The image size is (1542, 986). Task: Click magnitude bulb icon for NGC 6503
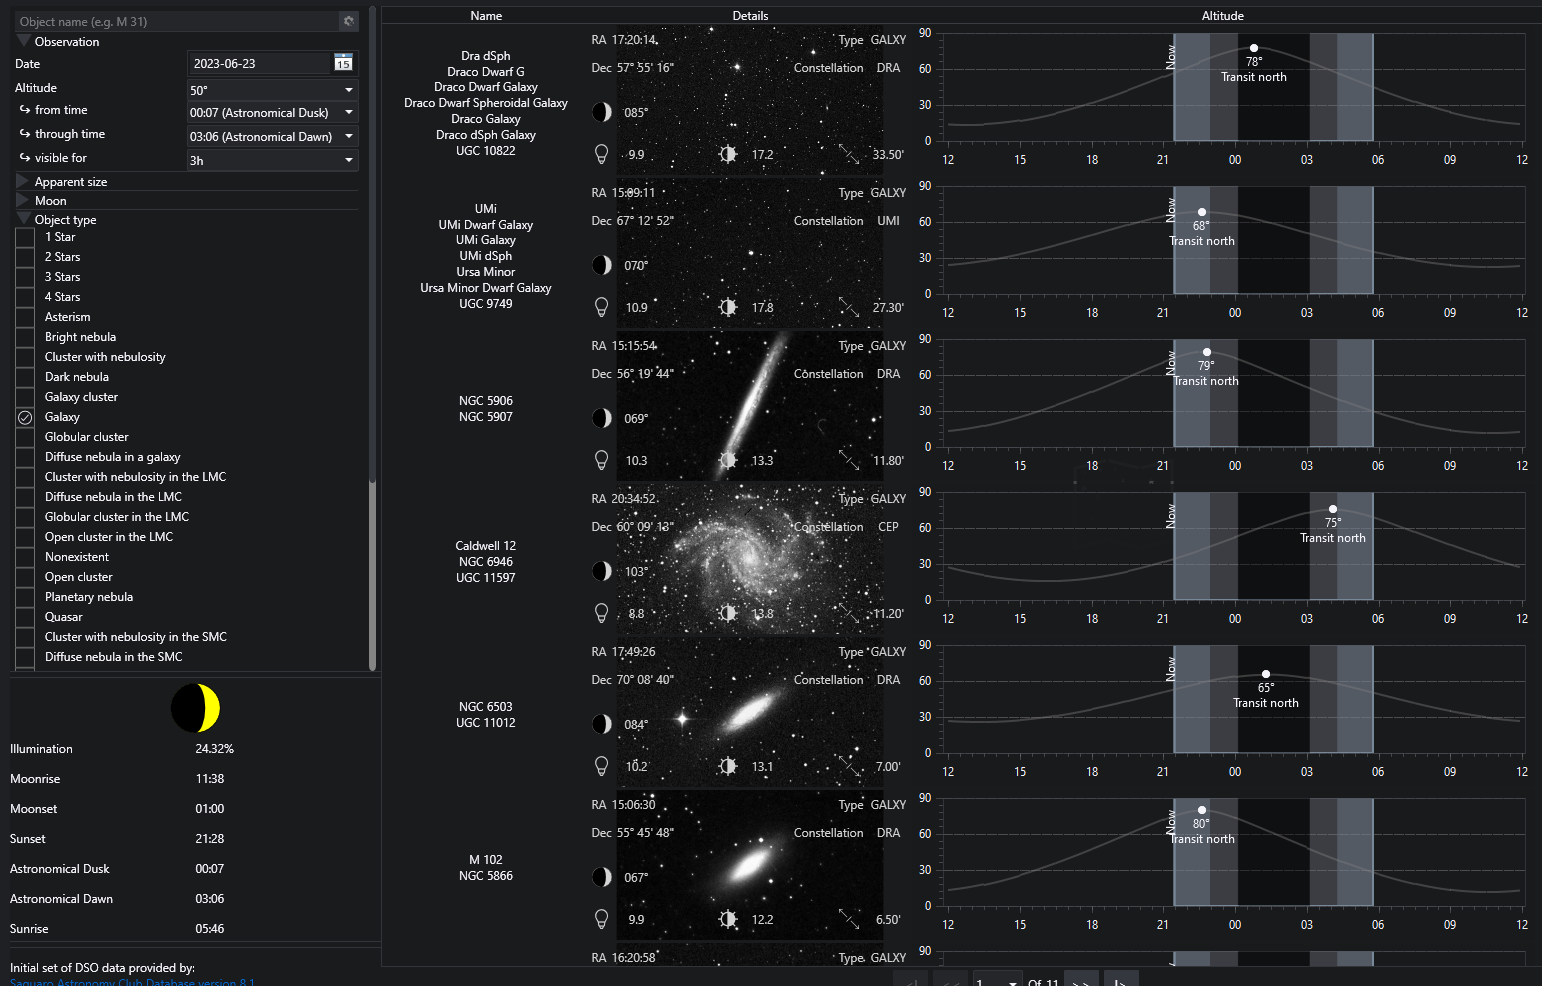602,766
